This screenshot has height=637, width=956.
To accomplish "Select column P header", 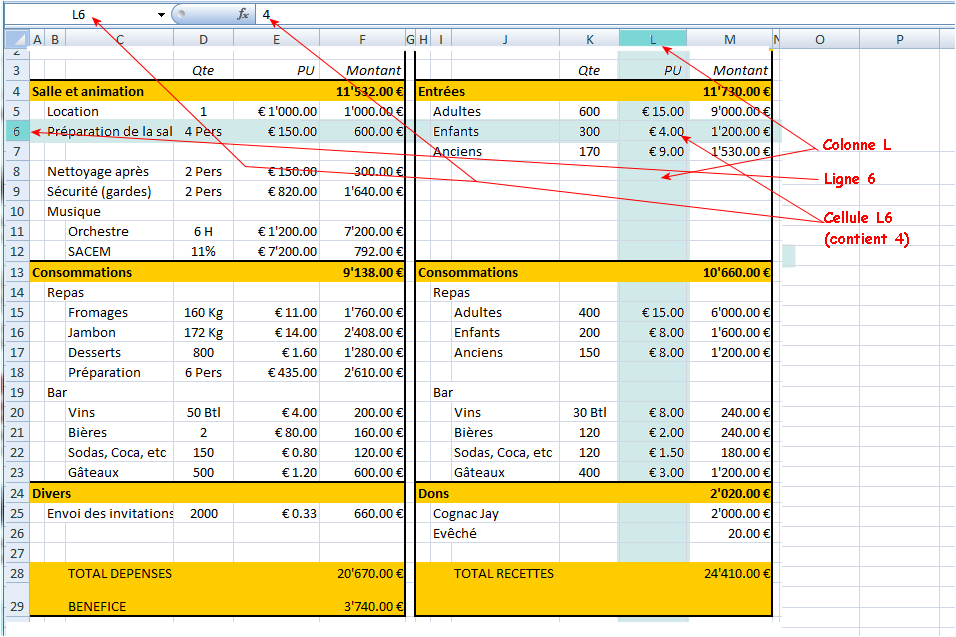I will click(x=899, y=39).
